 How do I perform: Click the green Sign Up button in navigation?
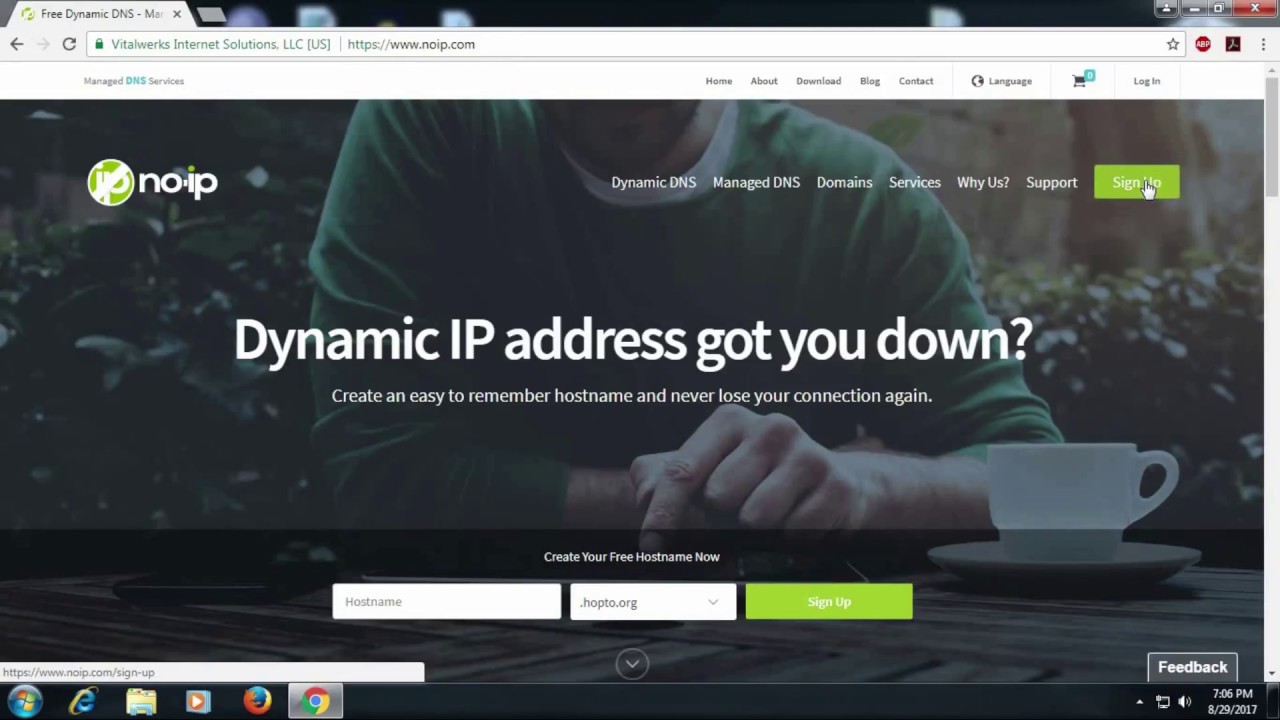[1136, 182]
